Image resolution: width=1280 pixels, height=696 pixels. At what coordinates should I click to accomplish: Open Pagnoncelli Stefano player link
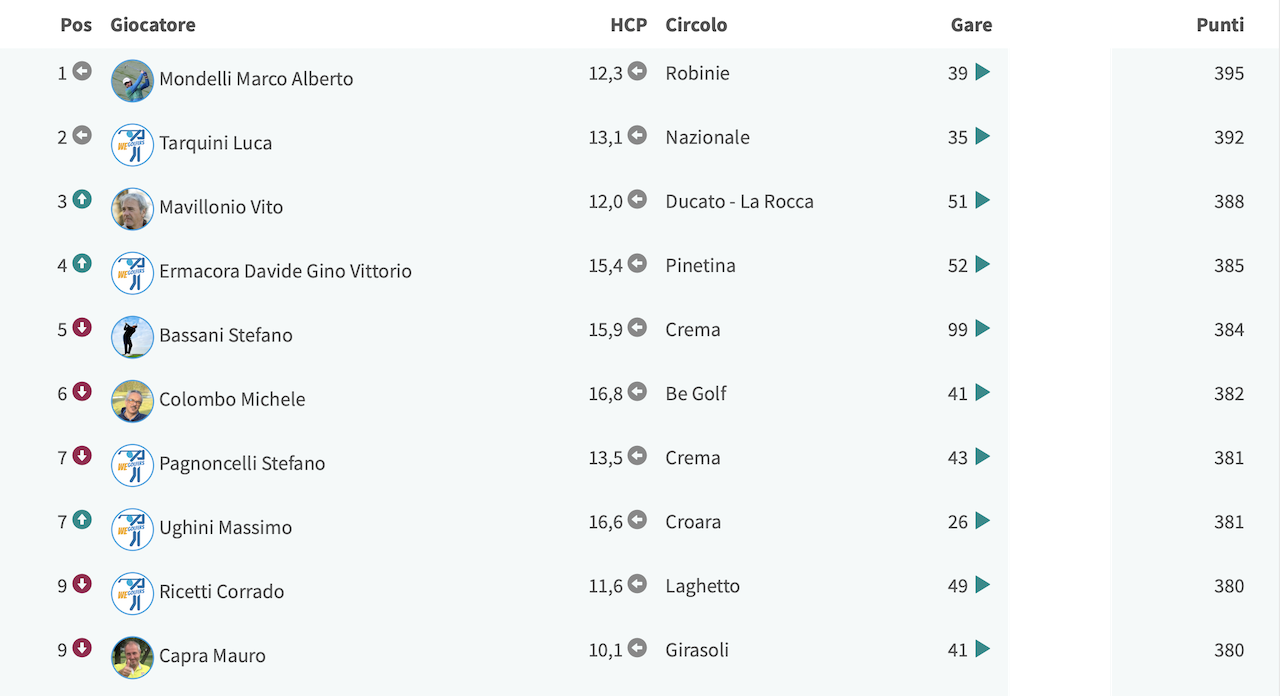pos(242,463)
